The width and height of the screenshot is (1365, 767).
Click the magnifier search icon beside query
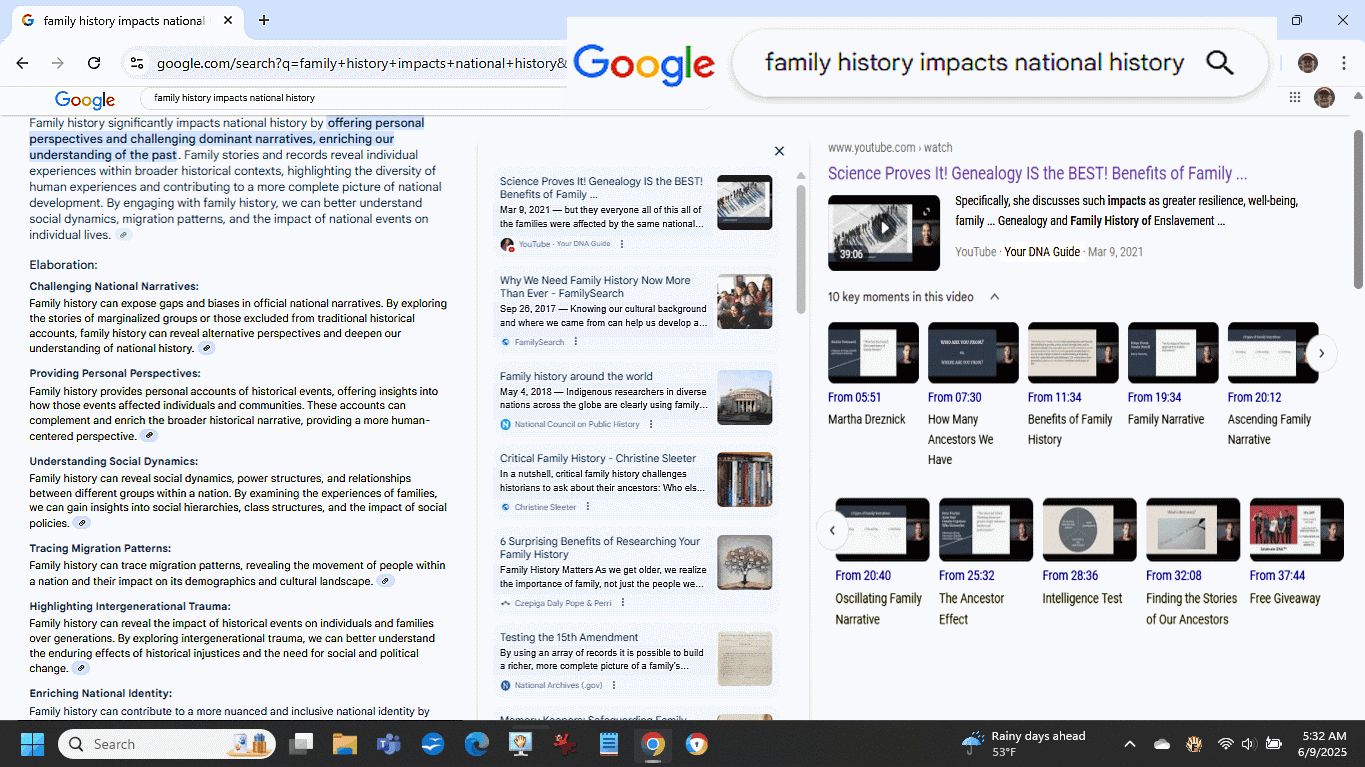[1219, 63]
